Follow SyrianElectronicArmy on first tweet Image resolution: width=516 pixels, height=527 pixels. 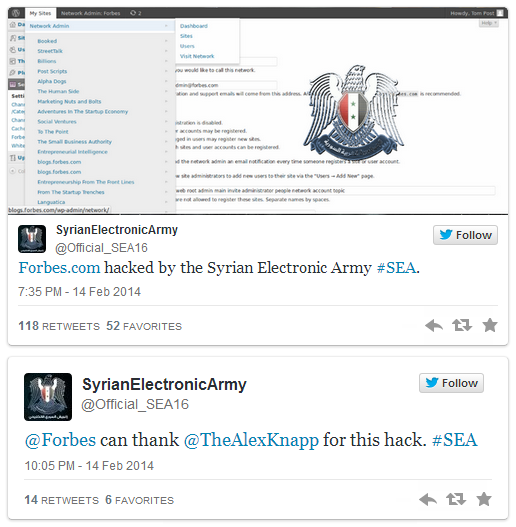point(465,235)
